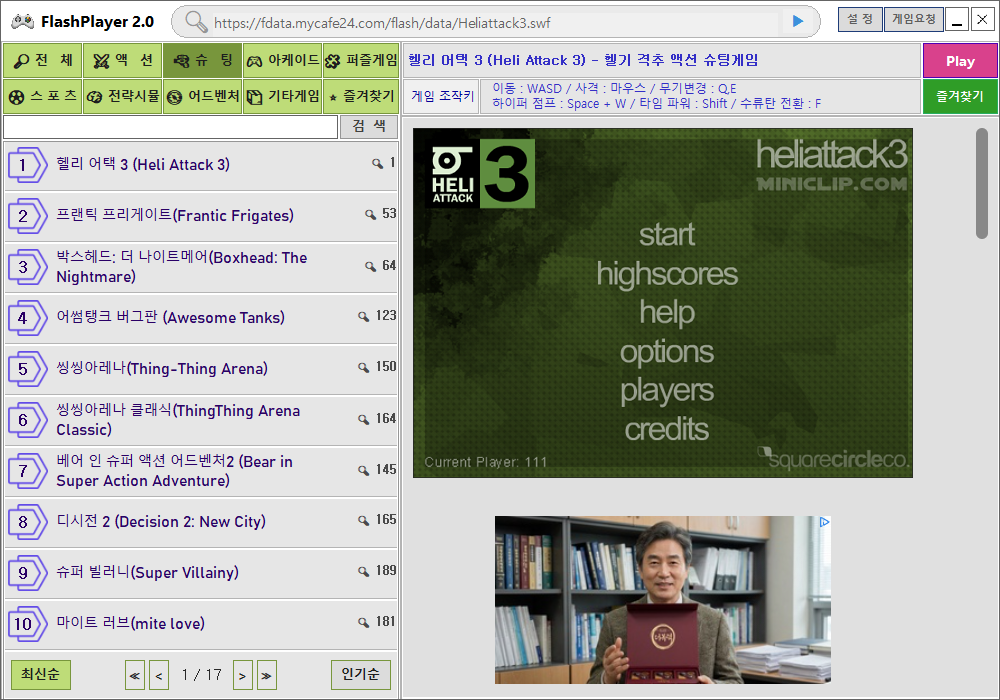1000x700 pixels.
Task: Select Bear in Super Action Adventure entry
Action: pyautogui.click(x=201, y=472)
